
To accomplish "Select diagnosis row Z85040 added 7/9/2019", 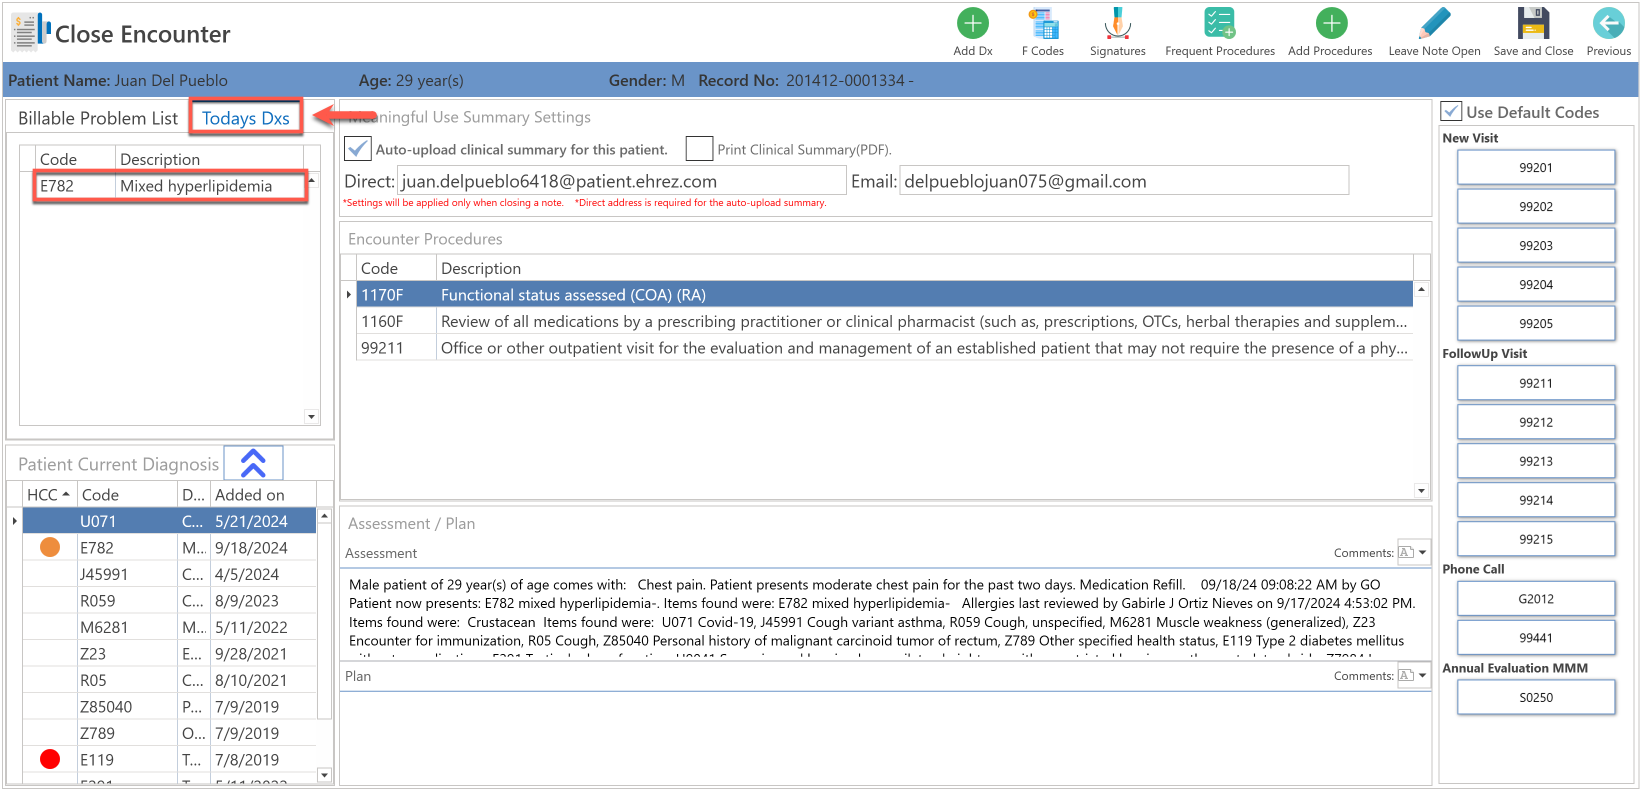I will tap(170, 707).
